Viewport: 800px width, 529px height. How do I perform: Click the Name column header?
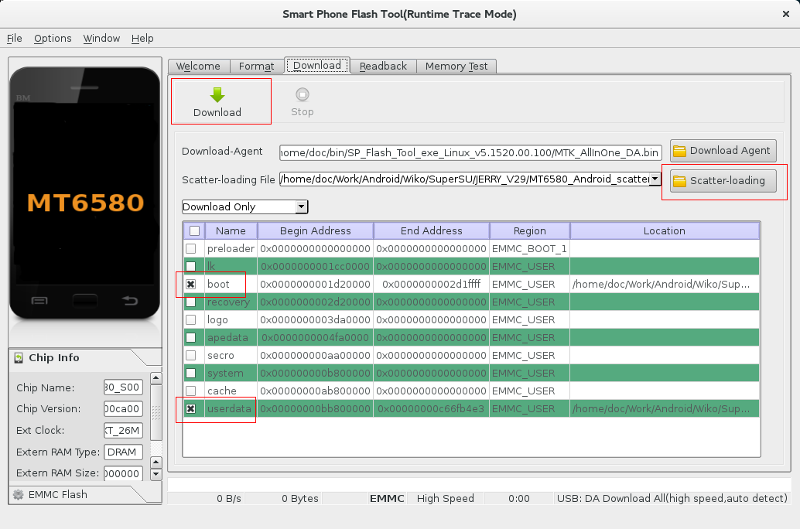coord(231,231)
